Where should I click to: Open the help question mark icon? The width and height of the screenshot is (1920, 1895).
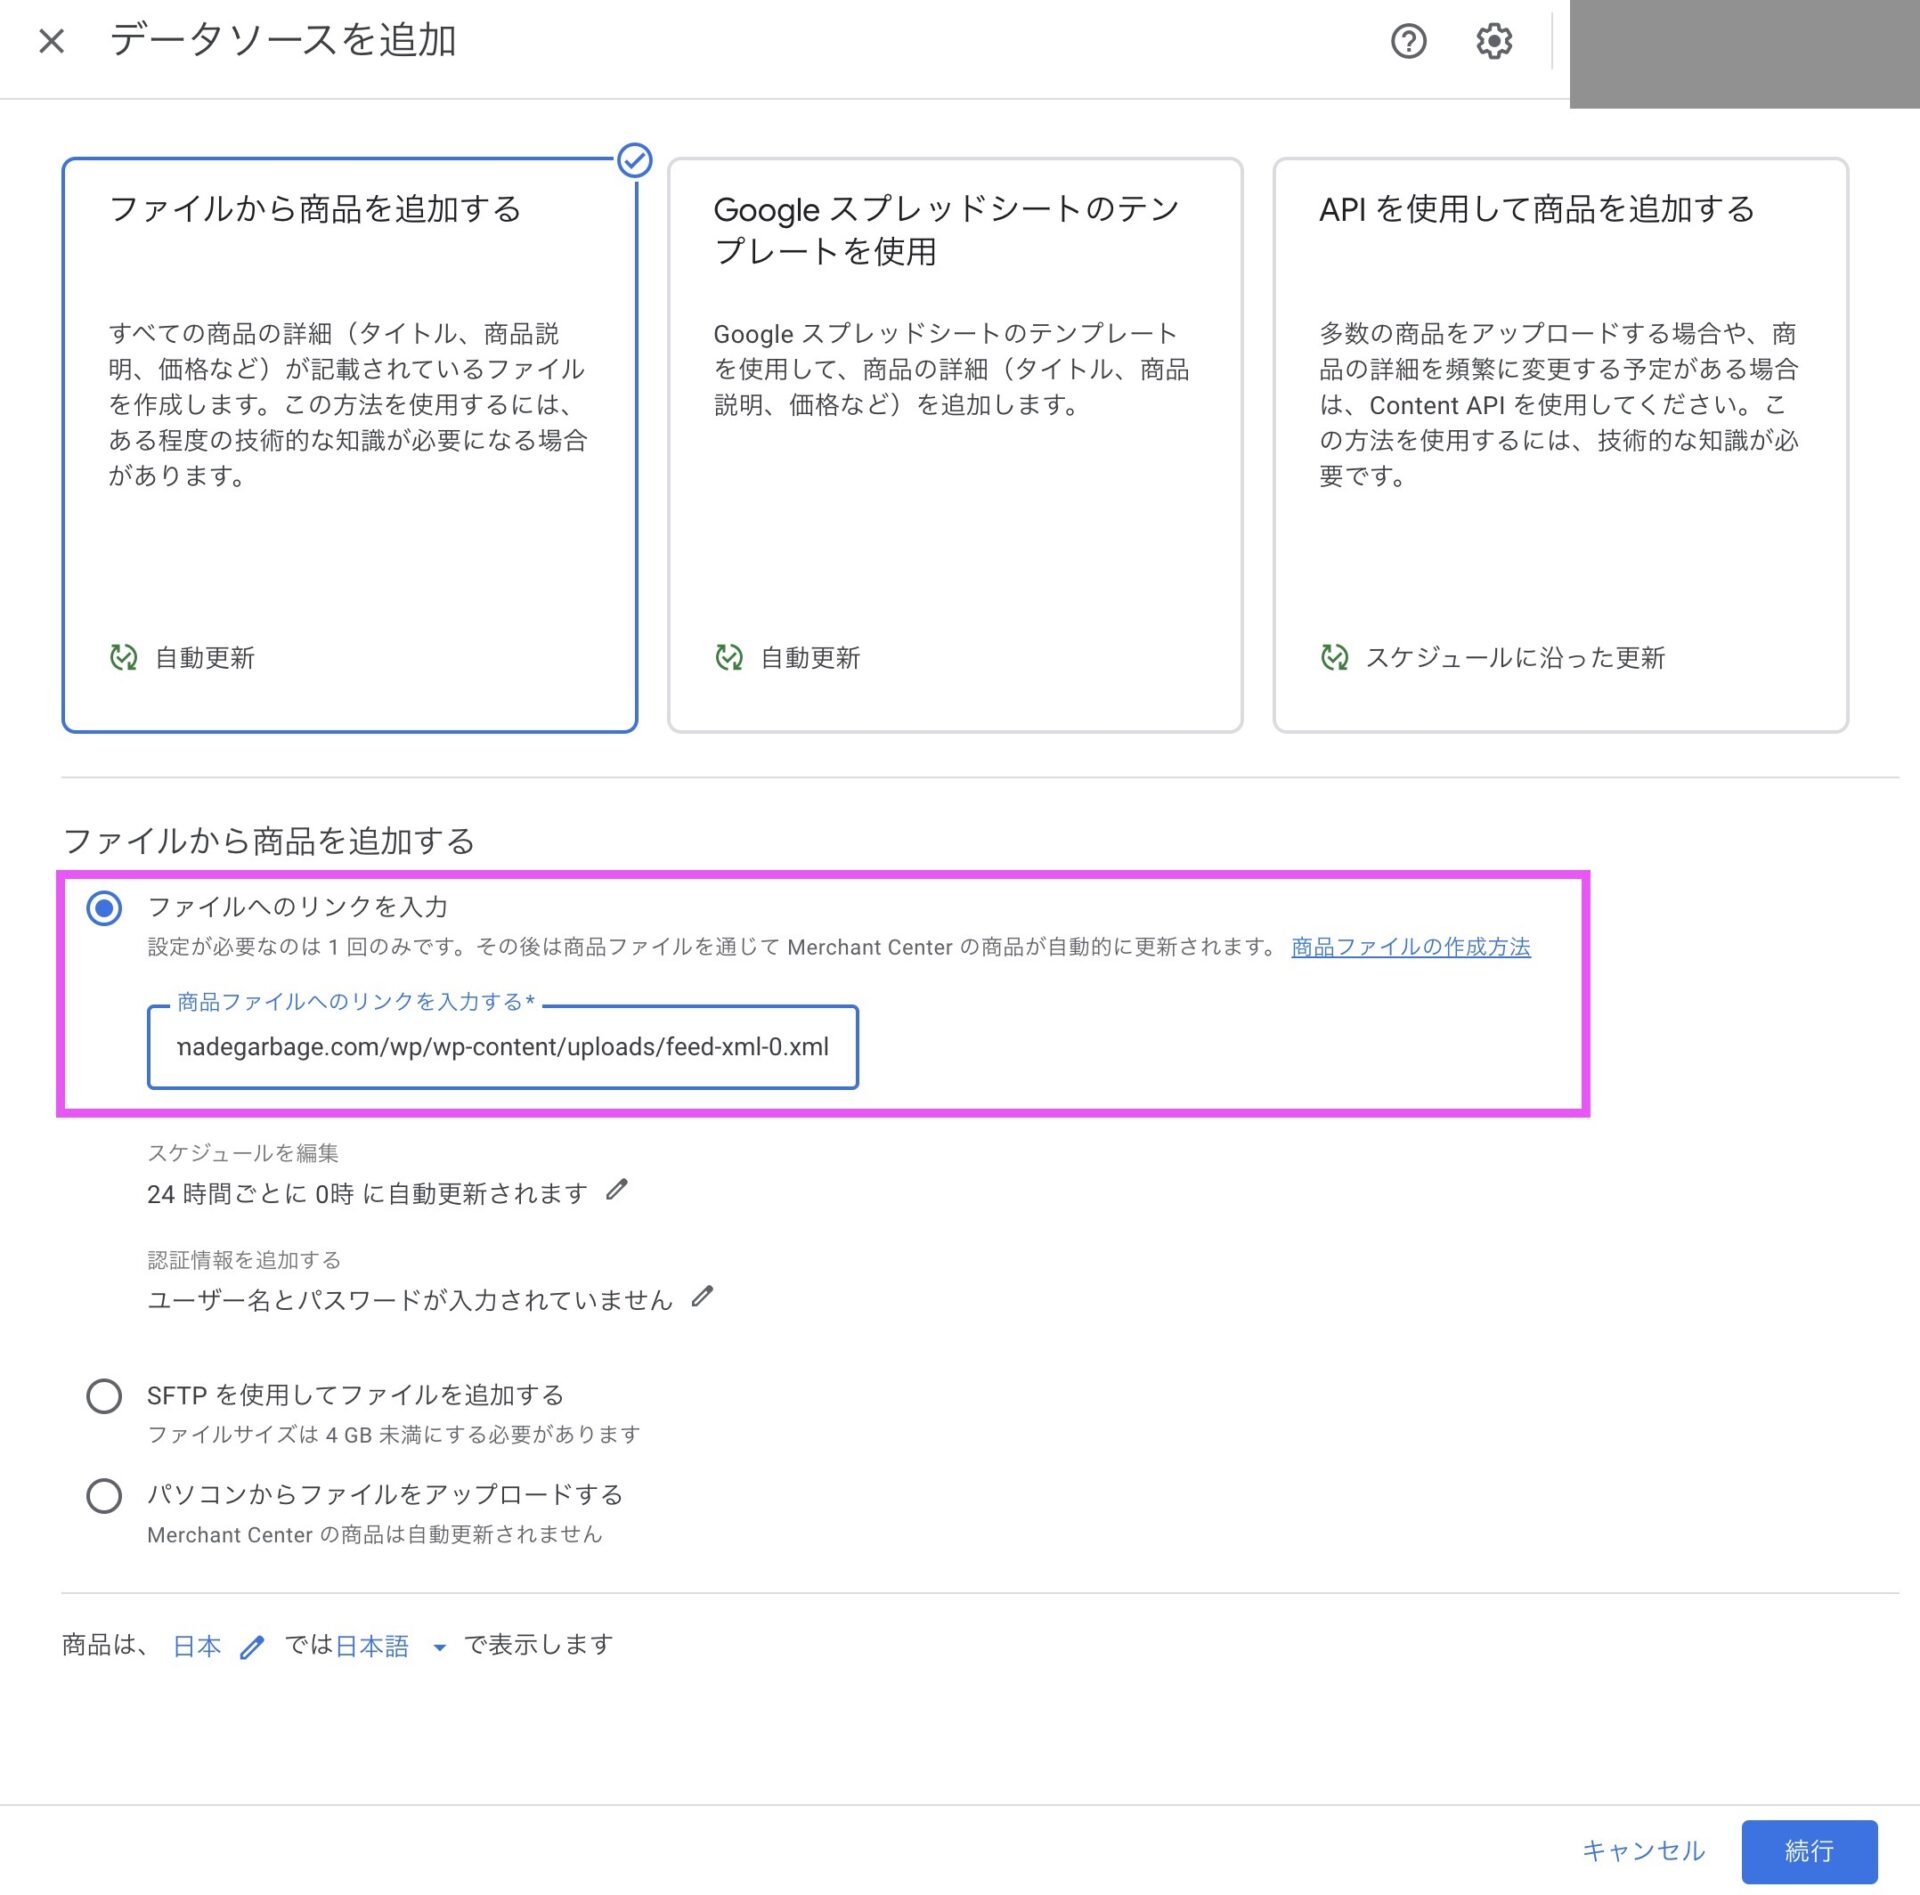tap(1408, 41)
